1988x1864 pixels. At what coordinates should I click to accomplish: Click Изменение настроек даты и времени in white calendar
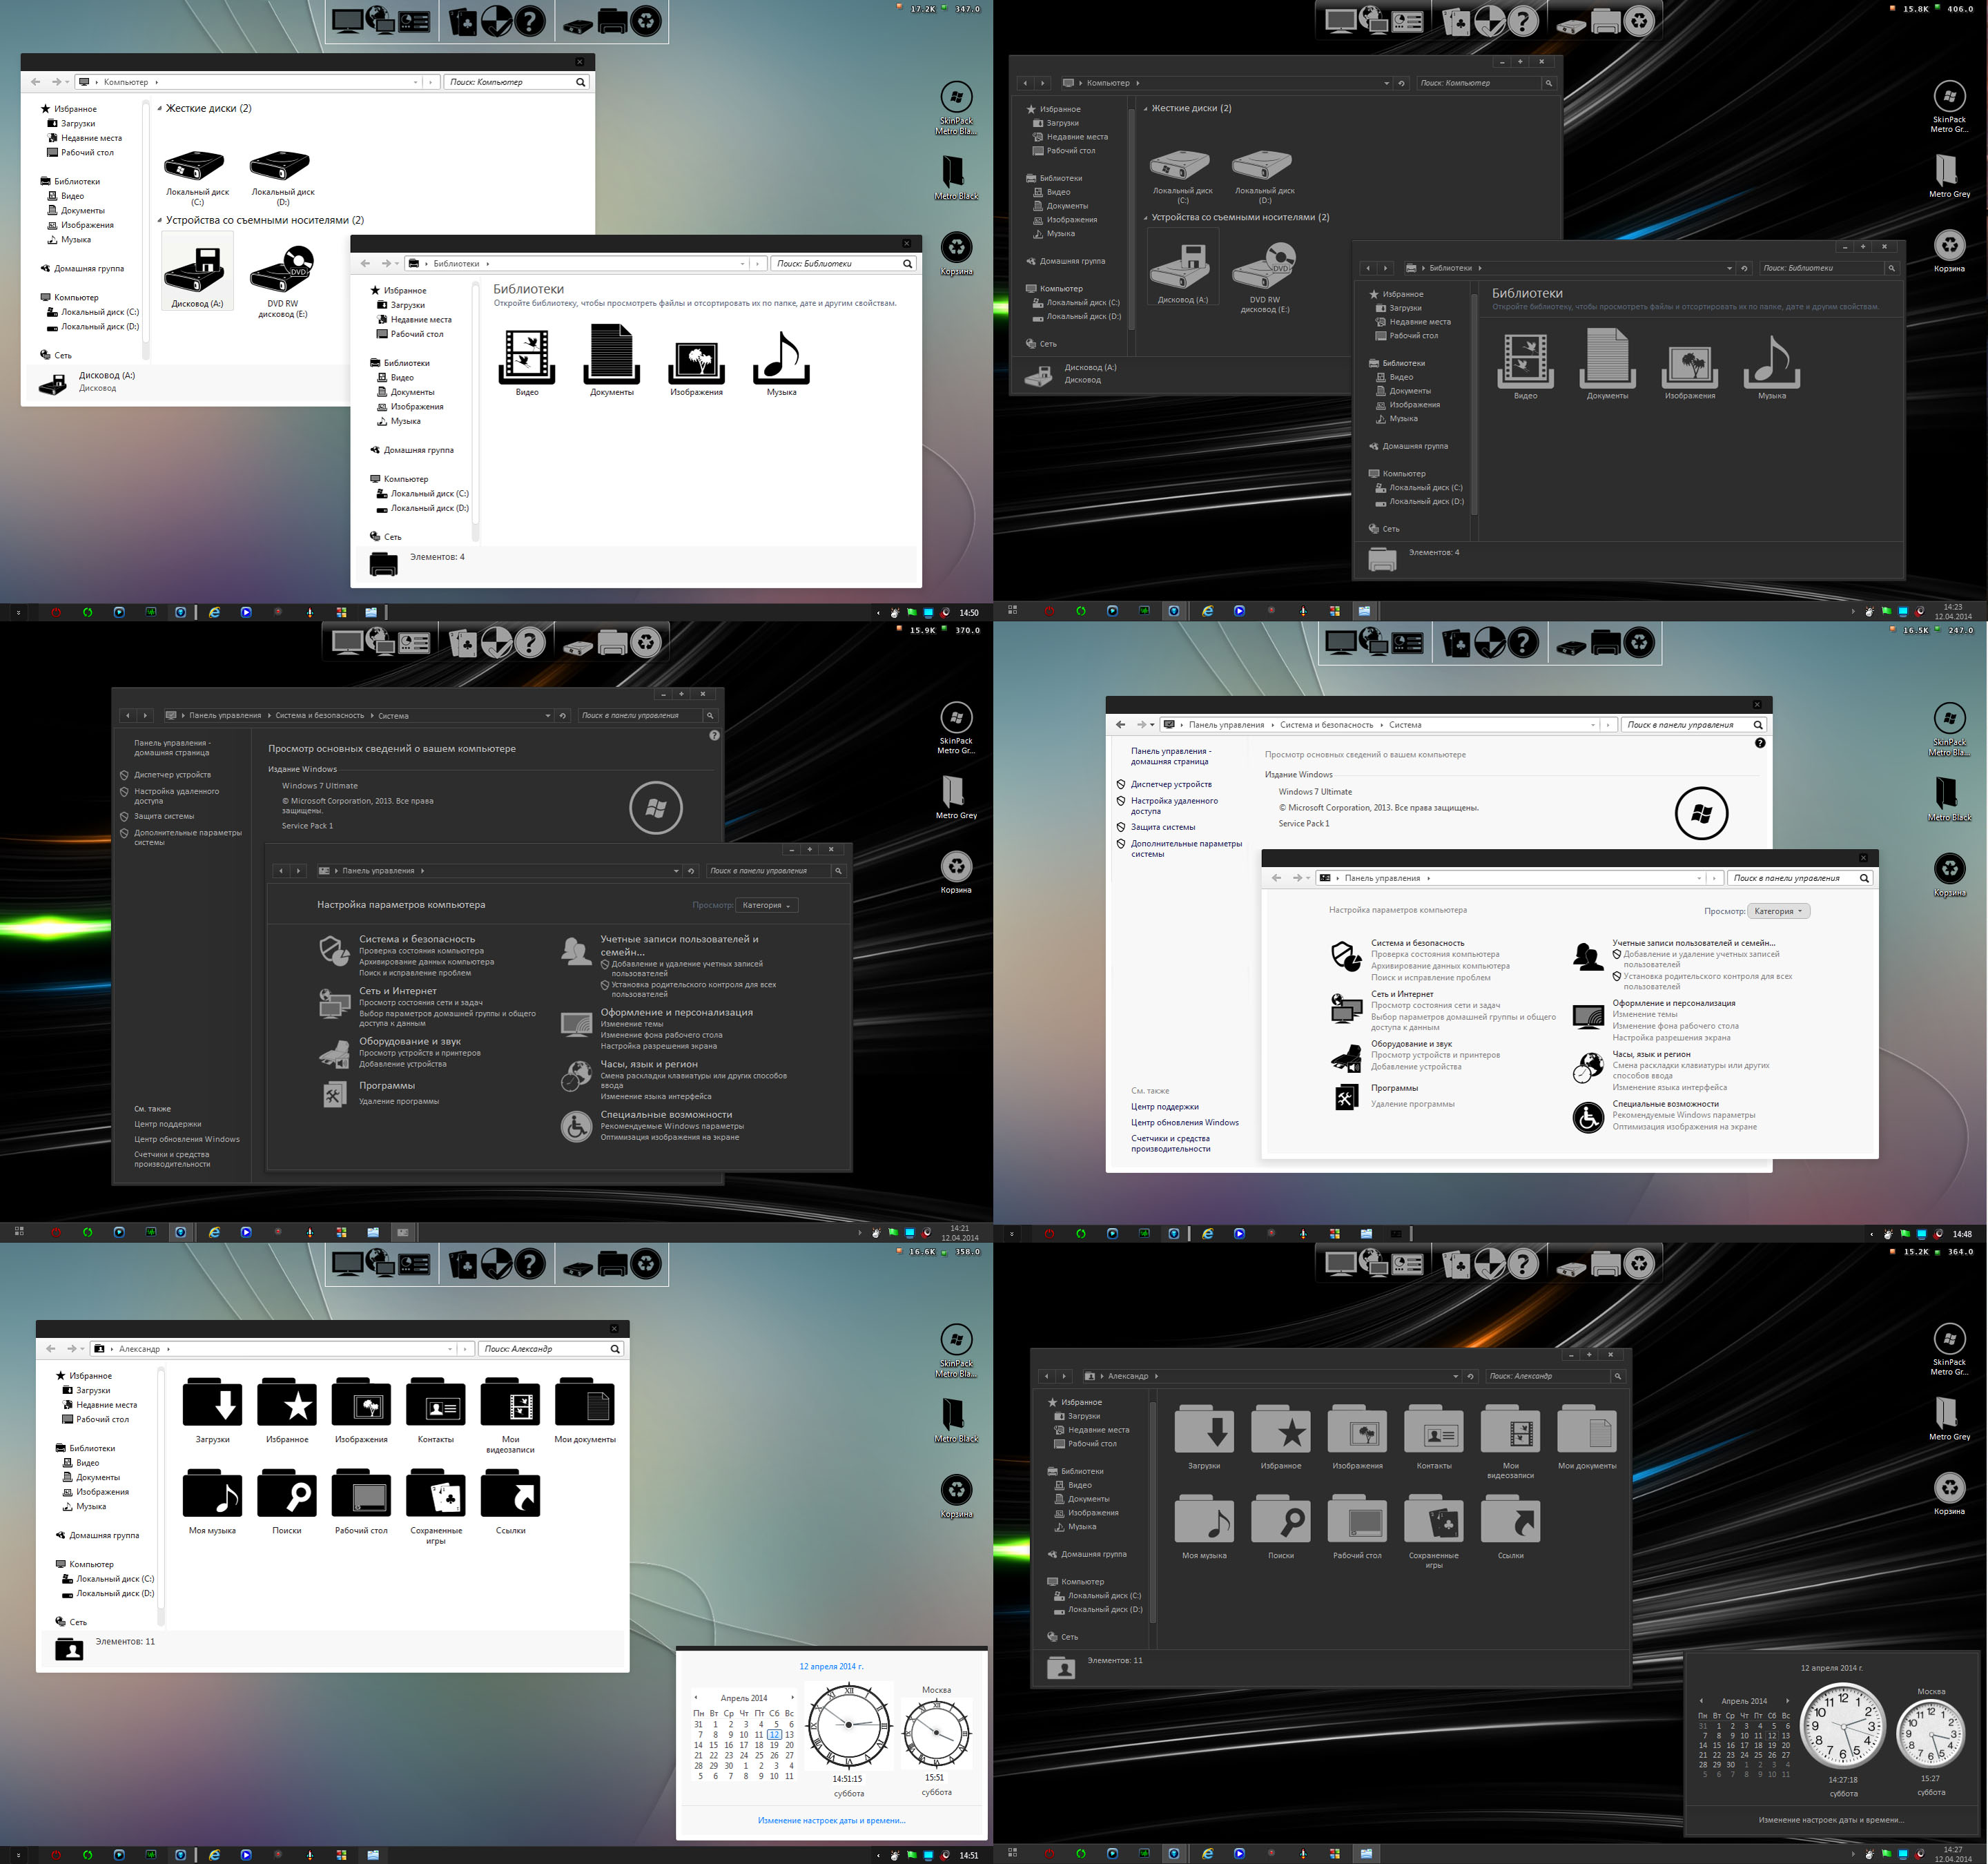[x=831, y=1820]
